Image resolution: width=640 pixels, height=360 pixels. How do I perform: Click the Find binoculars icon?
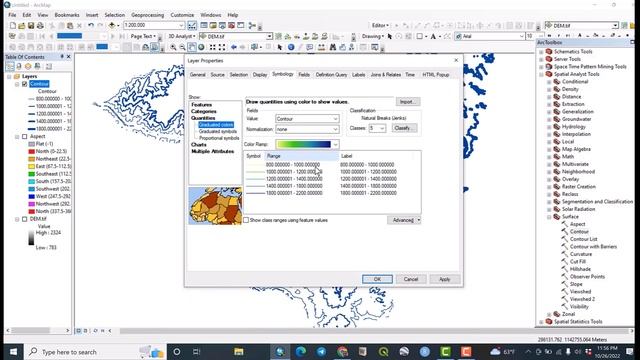[x=333, y=47]
